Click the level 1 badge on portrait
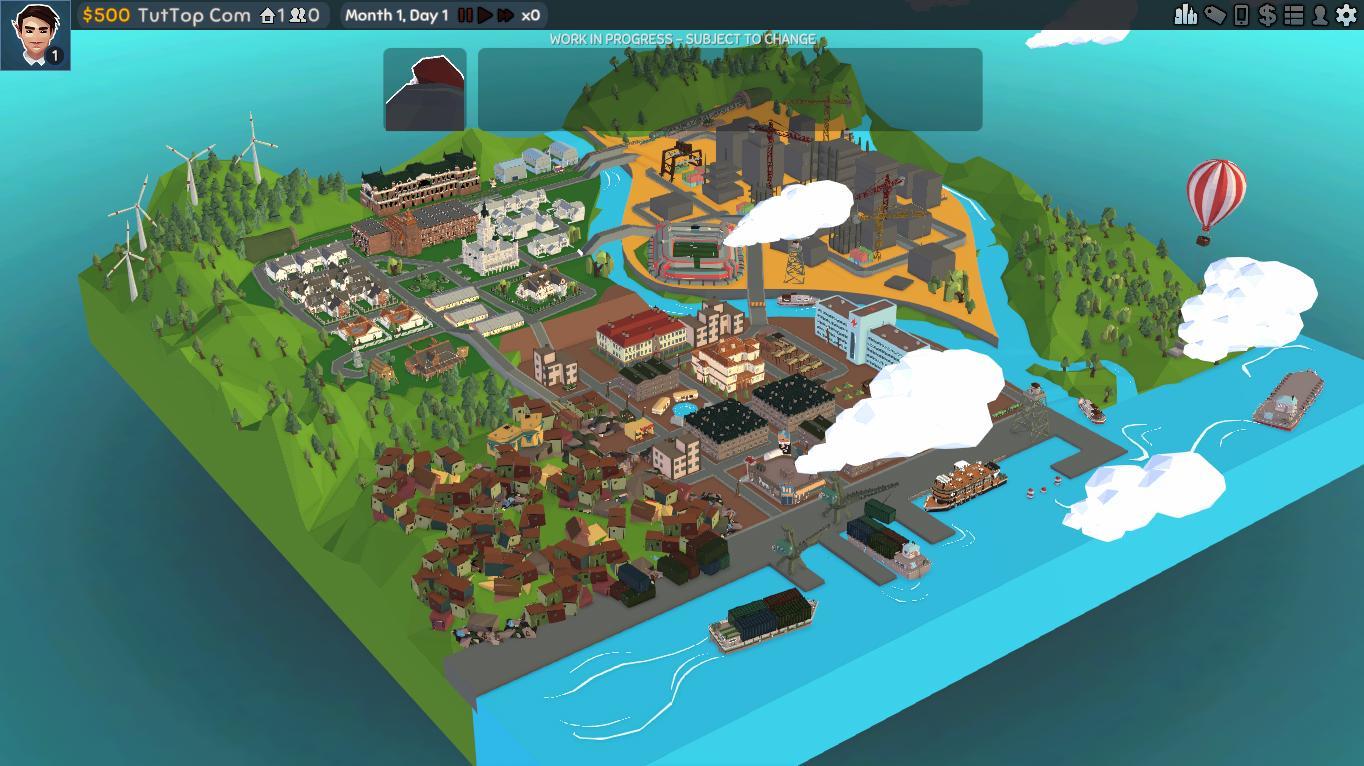1364x766 pixels. [x=54, y=56]
